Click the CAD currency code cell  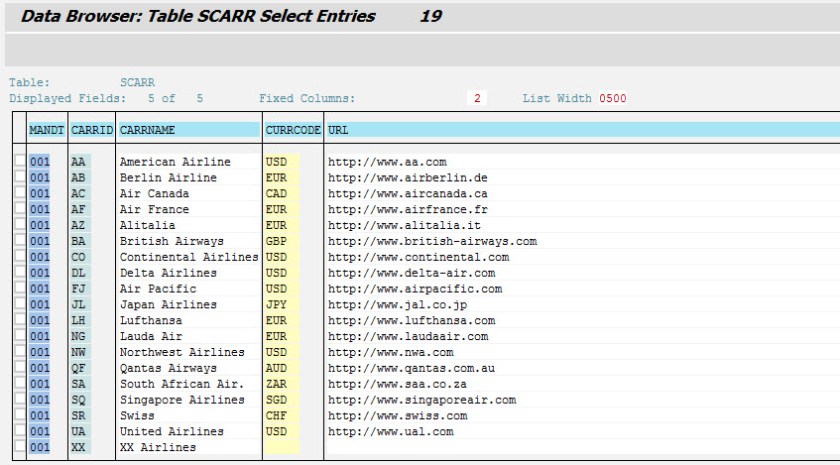[x=282, y=193]
